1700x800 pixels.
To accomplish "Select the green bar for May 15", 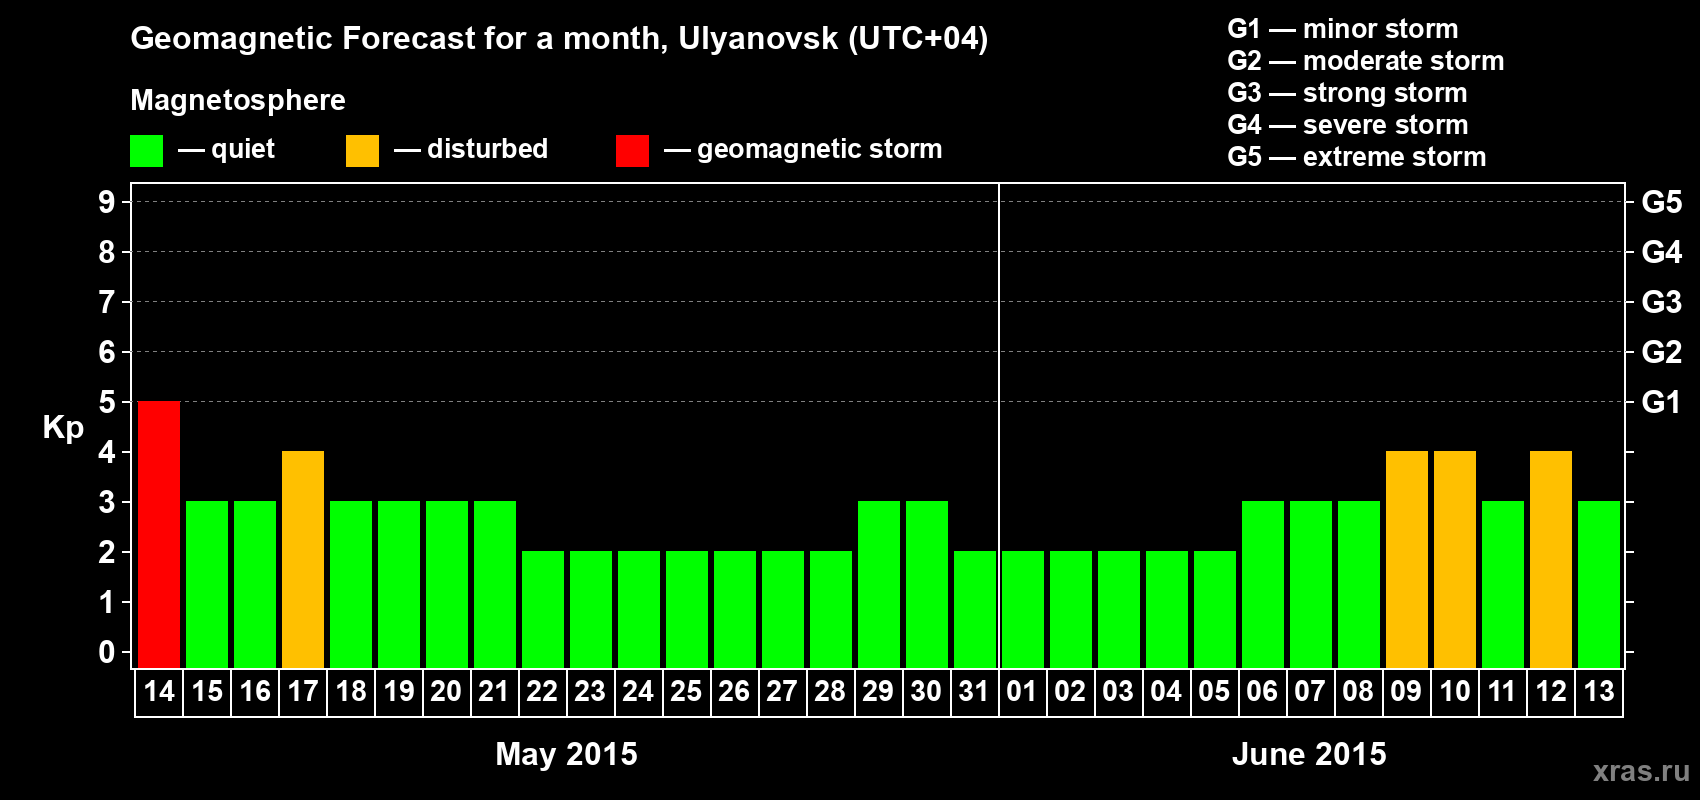I will [207, 584].
